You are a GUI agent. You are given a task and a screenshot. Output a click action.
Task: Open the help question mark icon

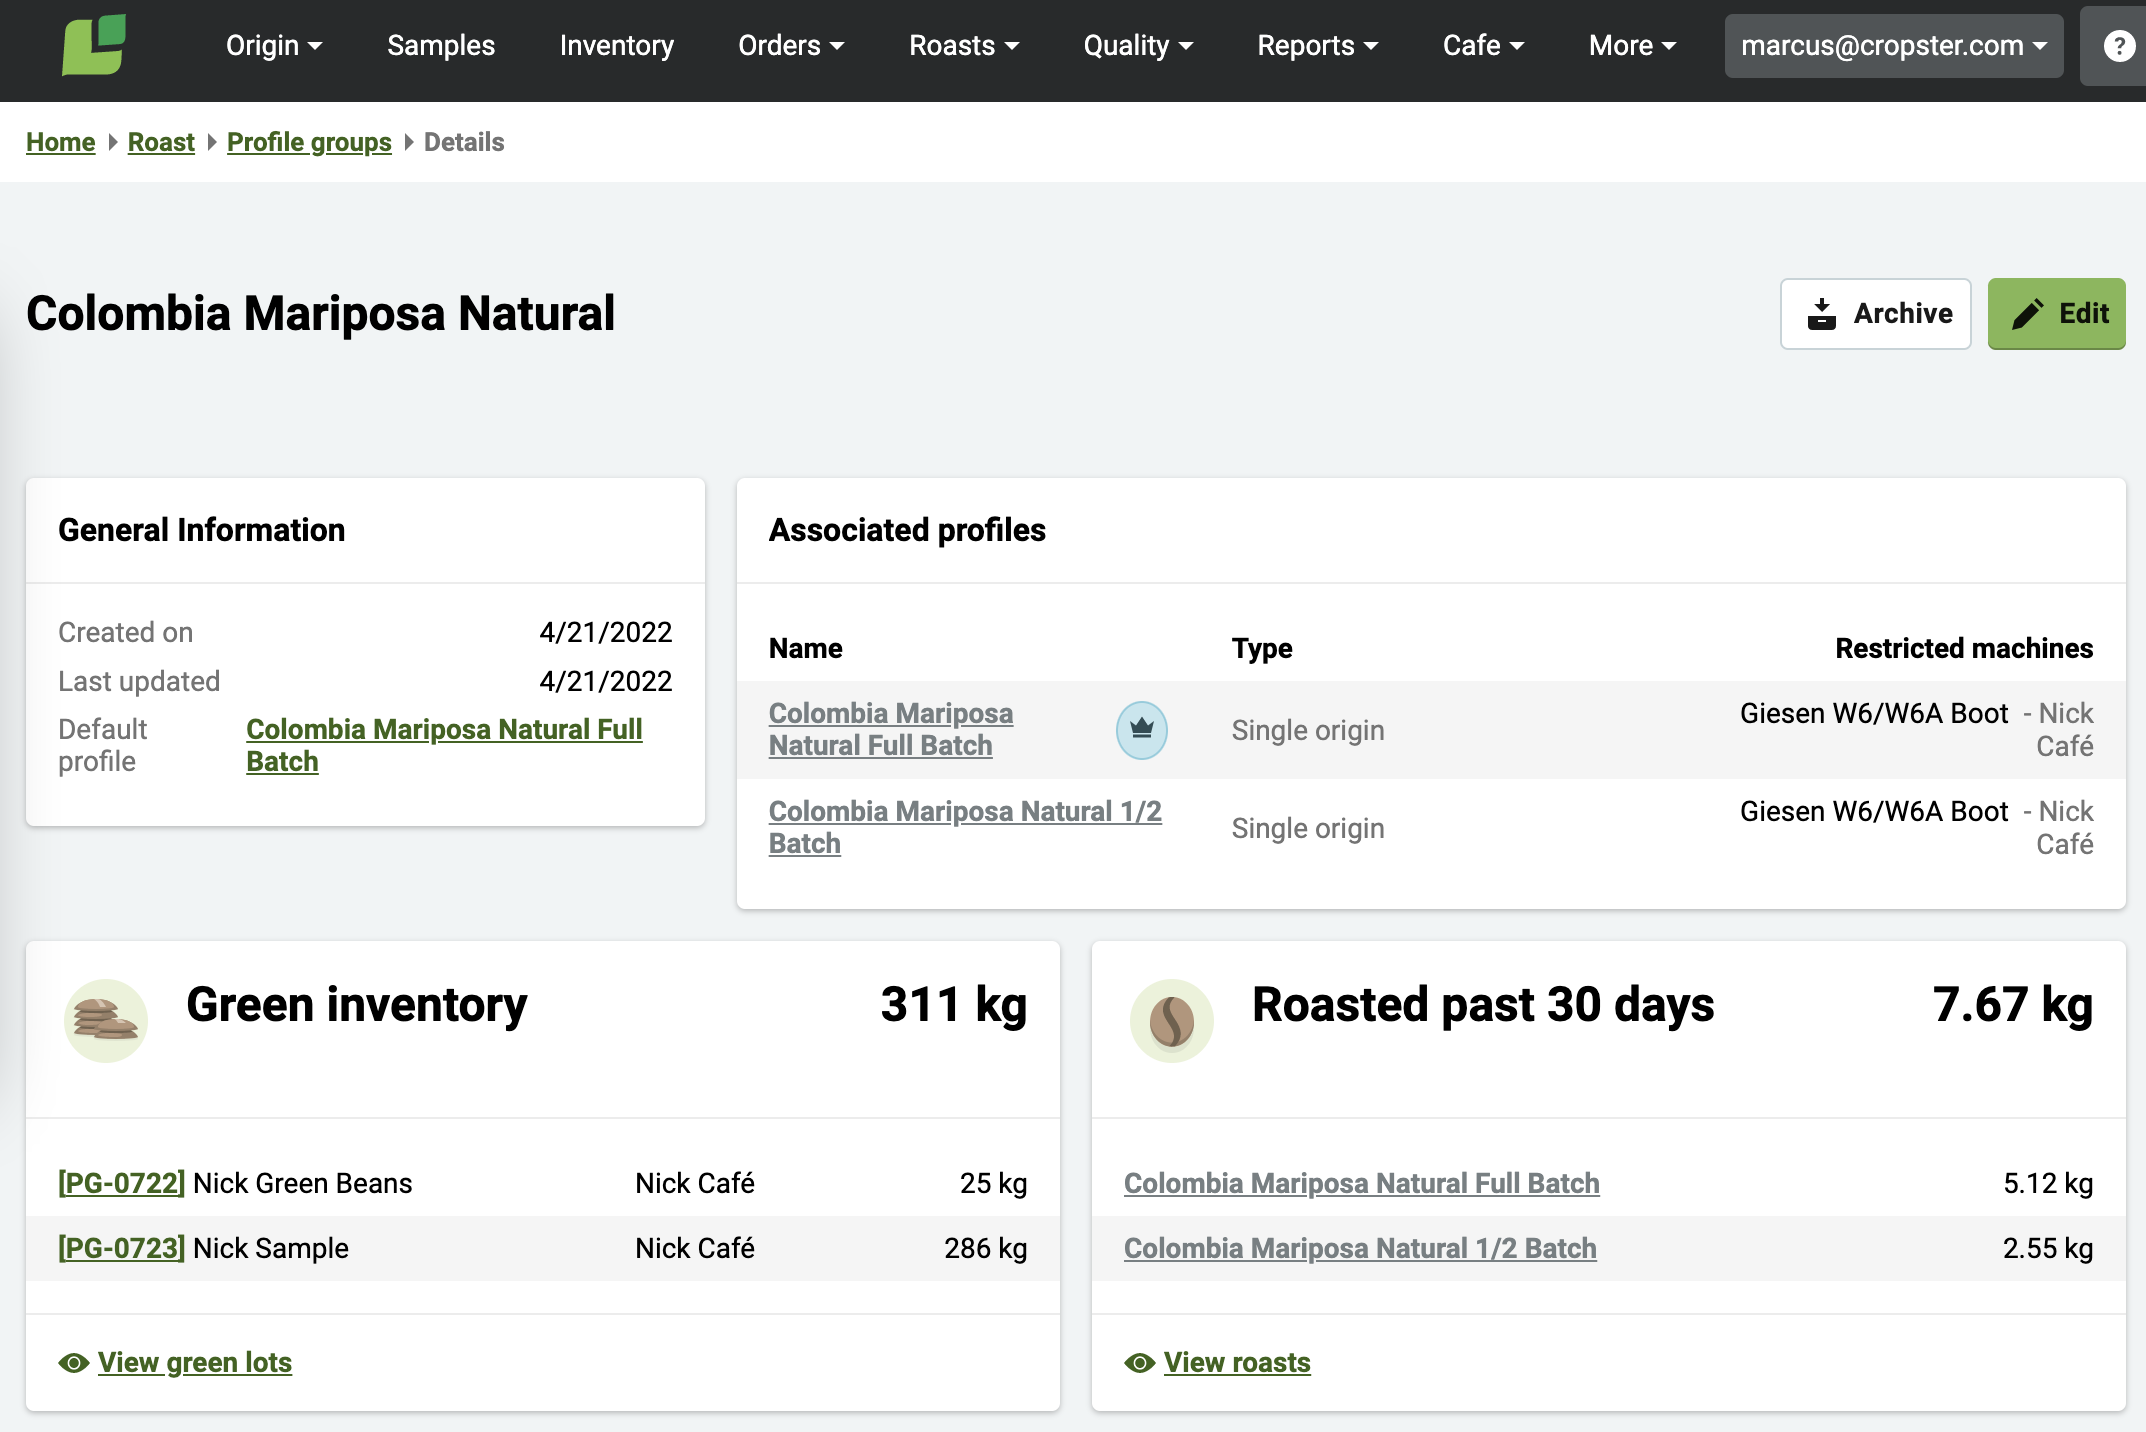pyautogui.click(x=2119, y=46)
